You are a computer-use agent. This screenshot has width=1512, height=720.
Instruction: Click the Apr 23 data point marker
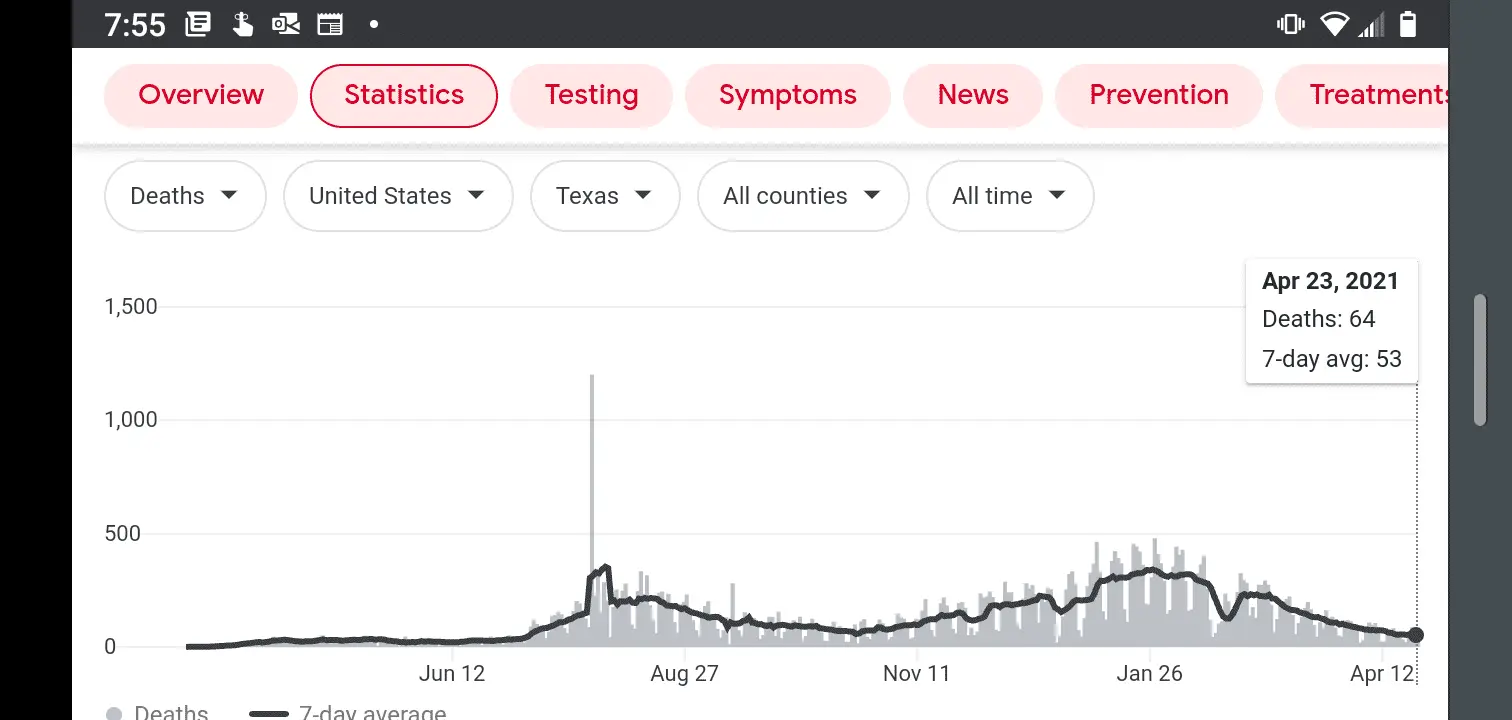1416,635
